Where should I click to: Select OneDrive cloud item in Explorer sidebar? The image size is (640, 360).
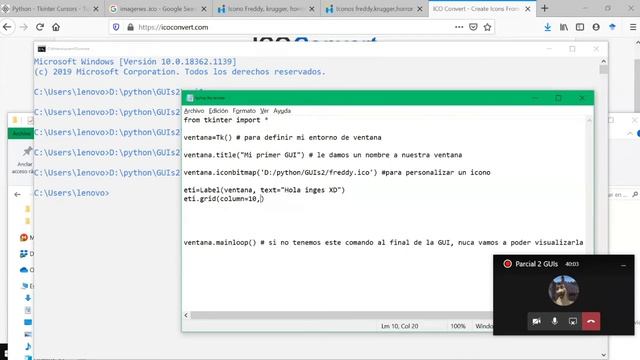pyautogui.click(x=24, y=270)
